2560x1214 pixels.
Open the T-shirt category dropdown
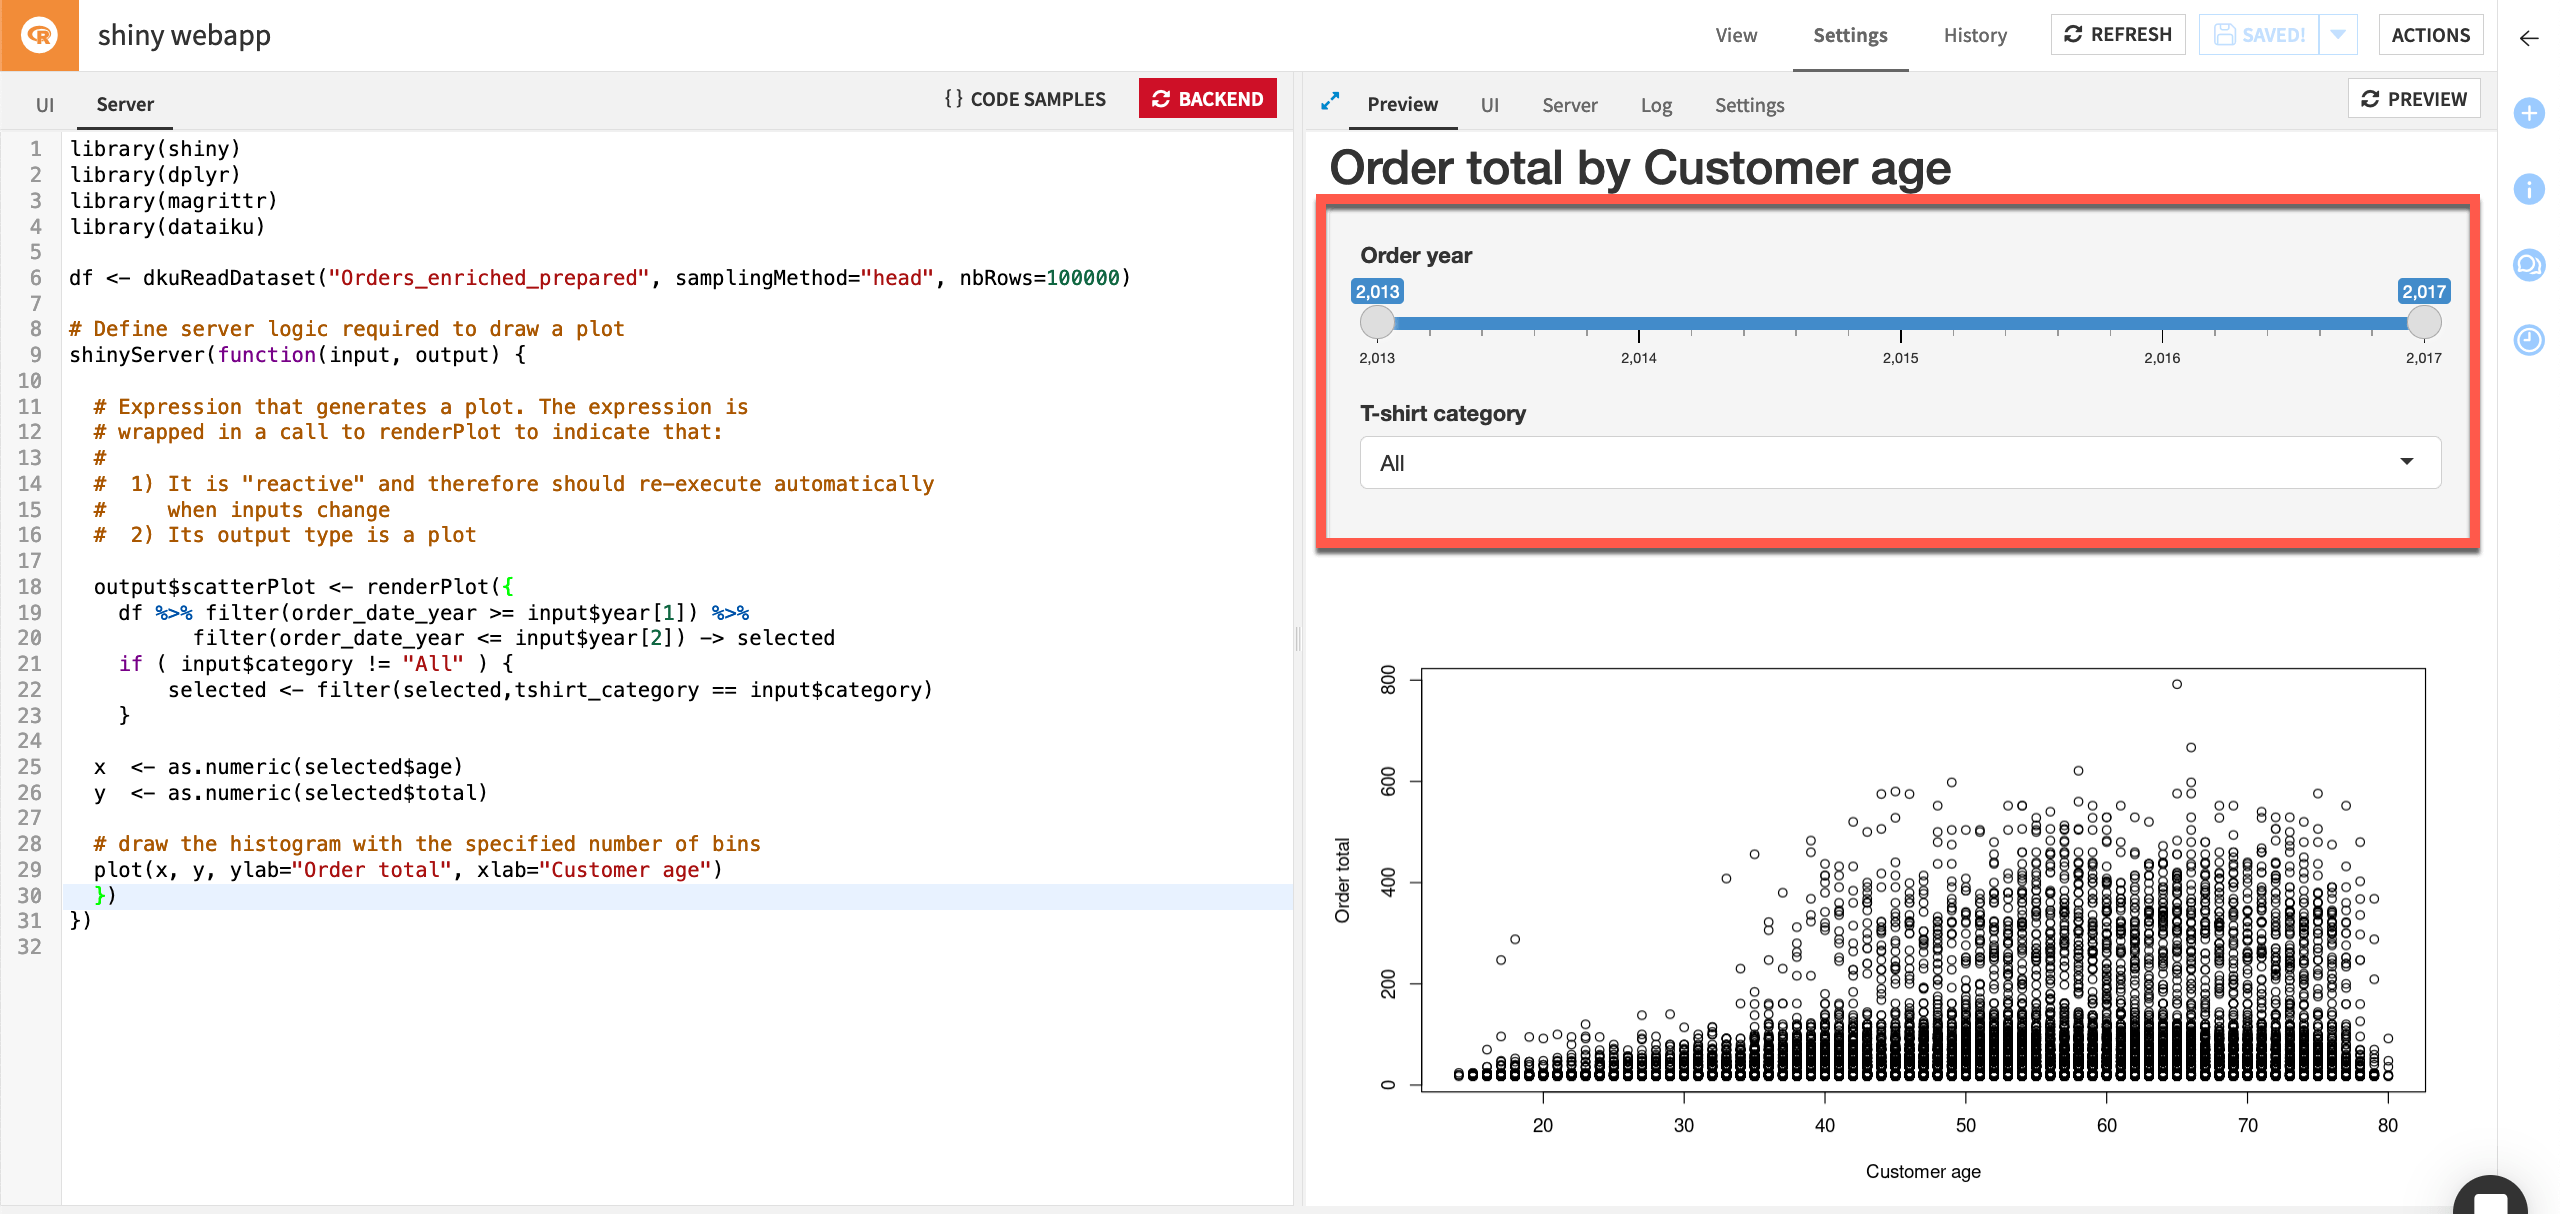point(1900,463)
